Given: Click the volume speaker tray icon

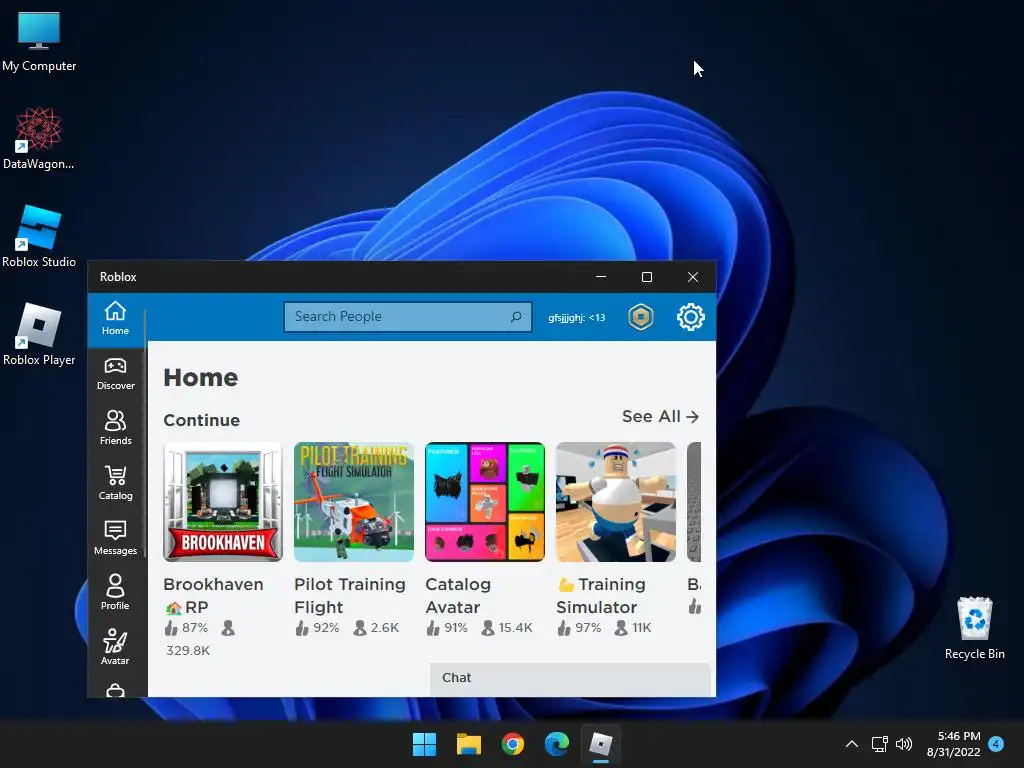Looking at the screenshot, I should (x=904, y=744).
